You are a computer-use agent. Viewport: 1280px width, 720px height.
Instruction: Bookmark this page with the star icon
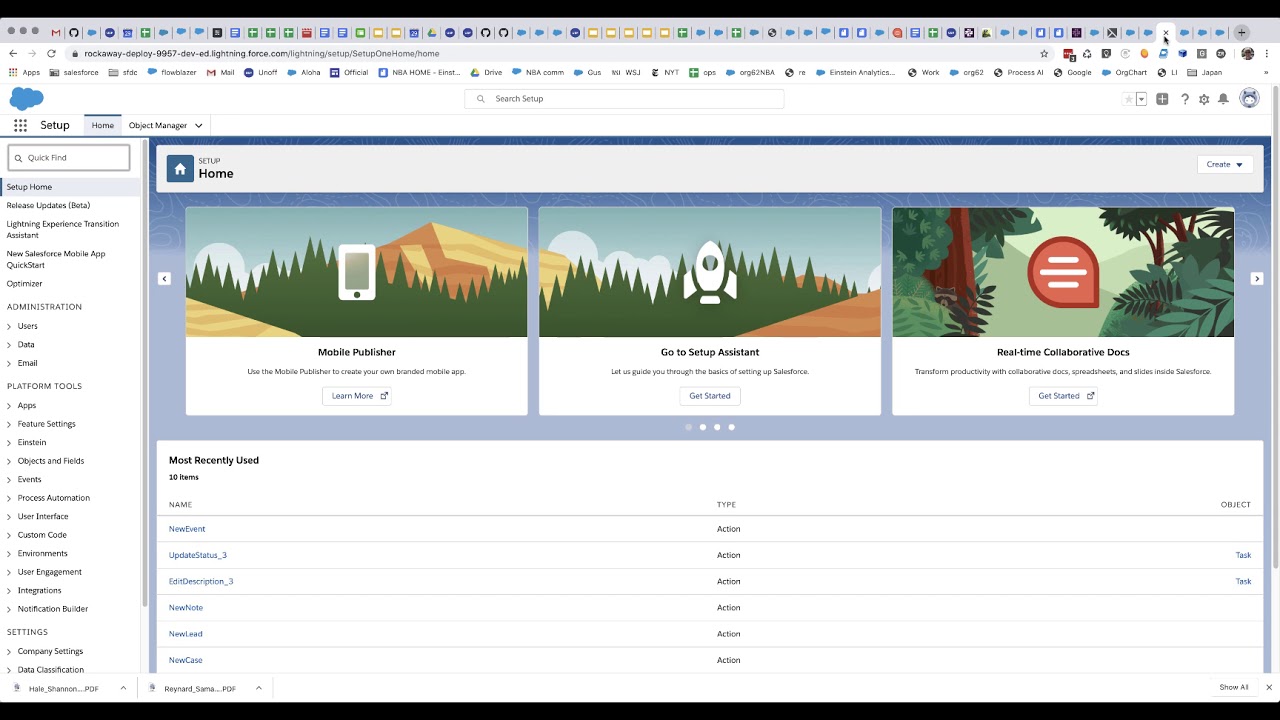coord(1044,53)
